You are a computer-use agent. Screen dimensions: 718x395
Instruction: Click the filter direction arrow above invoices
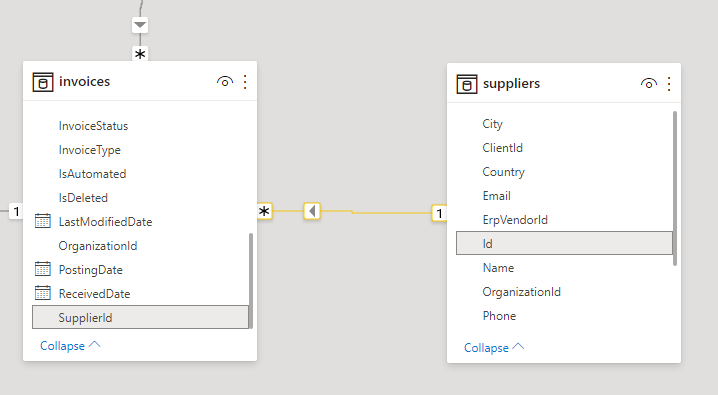[x=140, y=25]
